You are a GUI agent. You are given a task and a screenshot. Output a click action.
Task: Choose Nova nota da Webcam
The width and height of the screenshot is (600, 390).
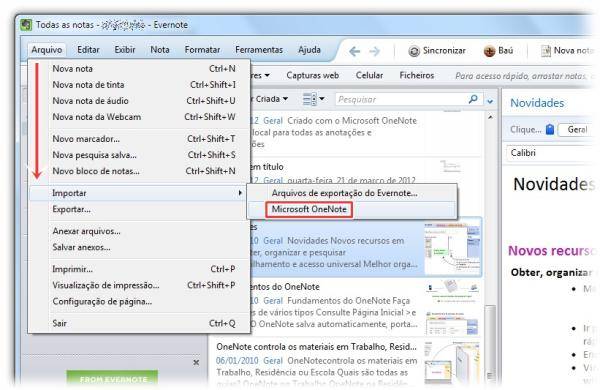[x=140, y=117]
